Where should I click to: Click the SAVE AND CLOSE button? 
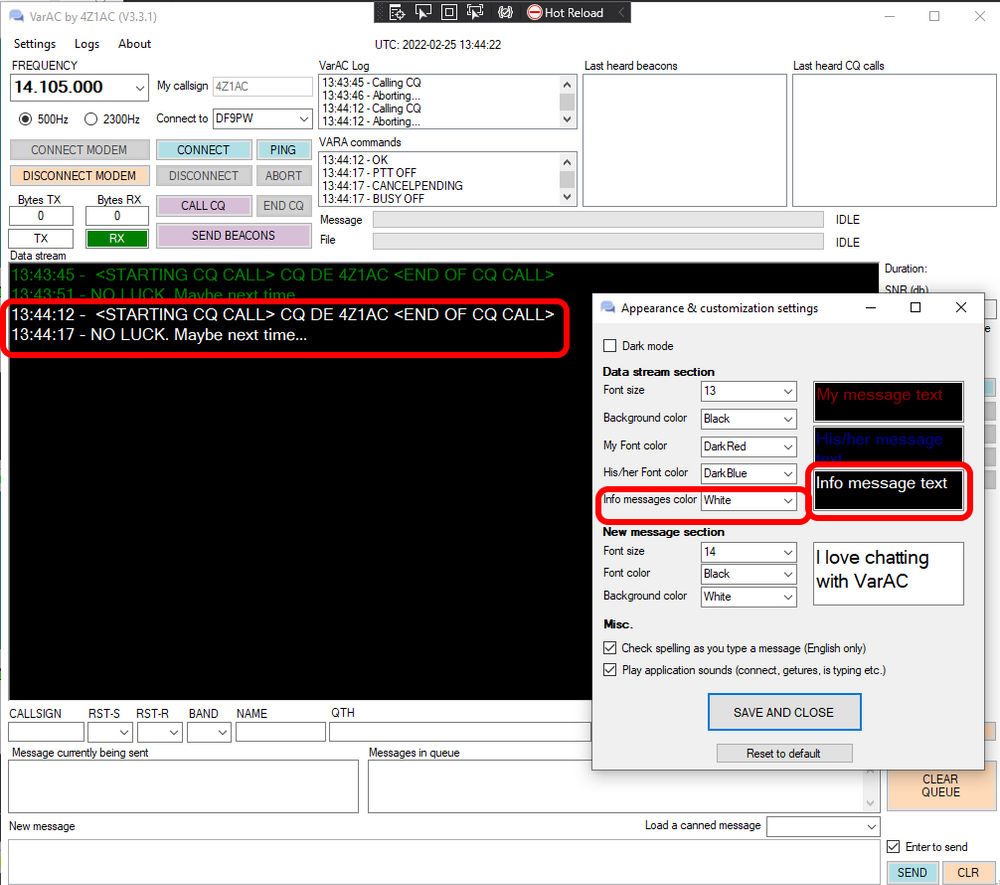(x=784, y=712)
